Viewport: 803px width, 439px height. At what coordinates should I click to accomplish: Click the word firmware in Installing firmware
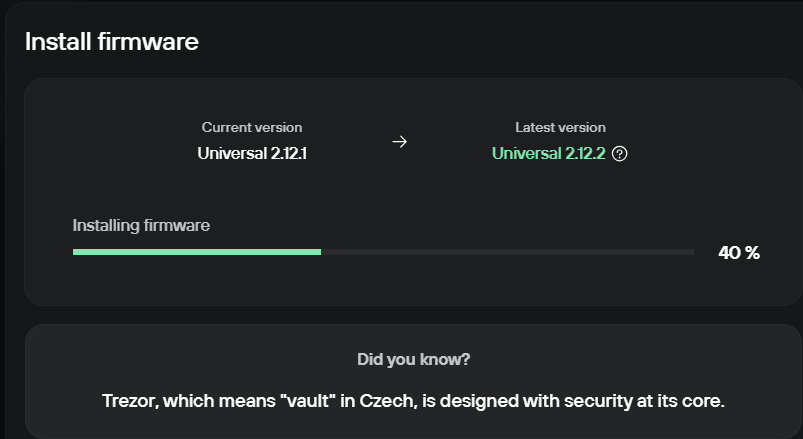click(x=177, y=225)
